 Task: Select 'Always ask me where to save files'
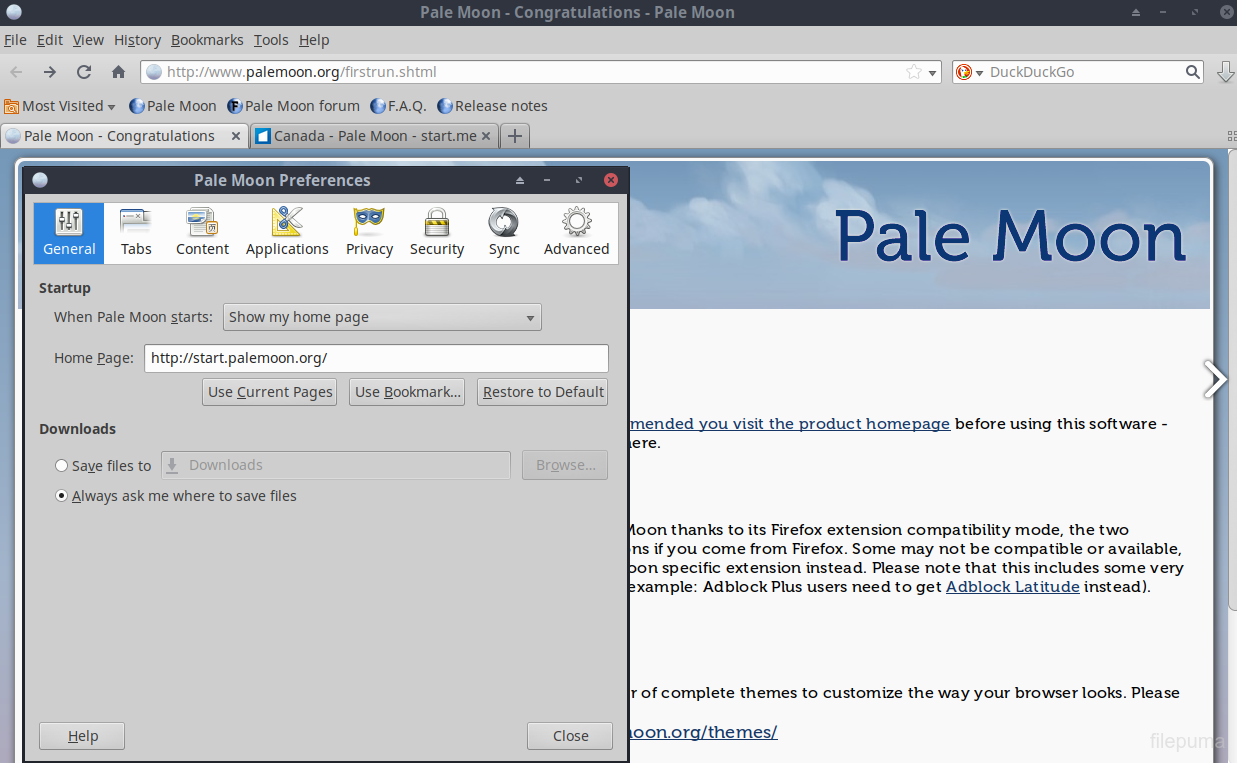pos(62,496)
